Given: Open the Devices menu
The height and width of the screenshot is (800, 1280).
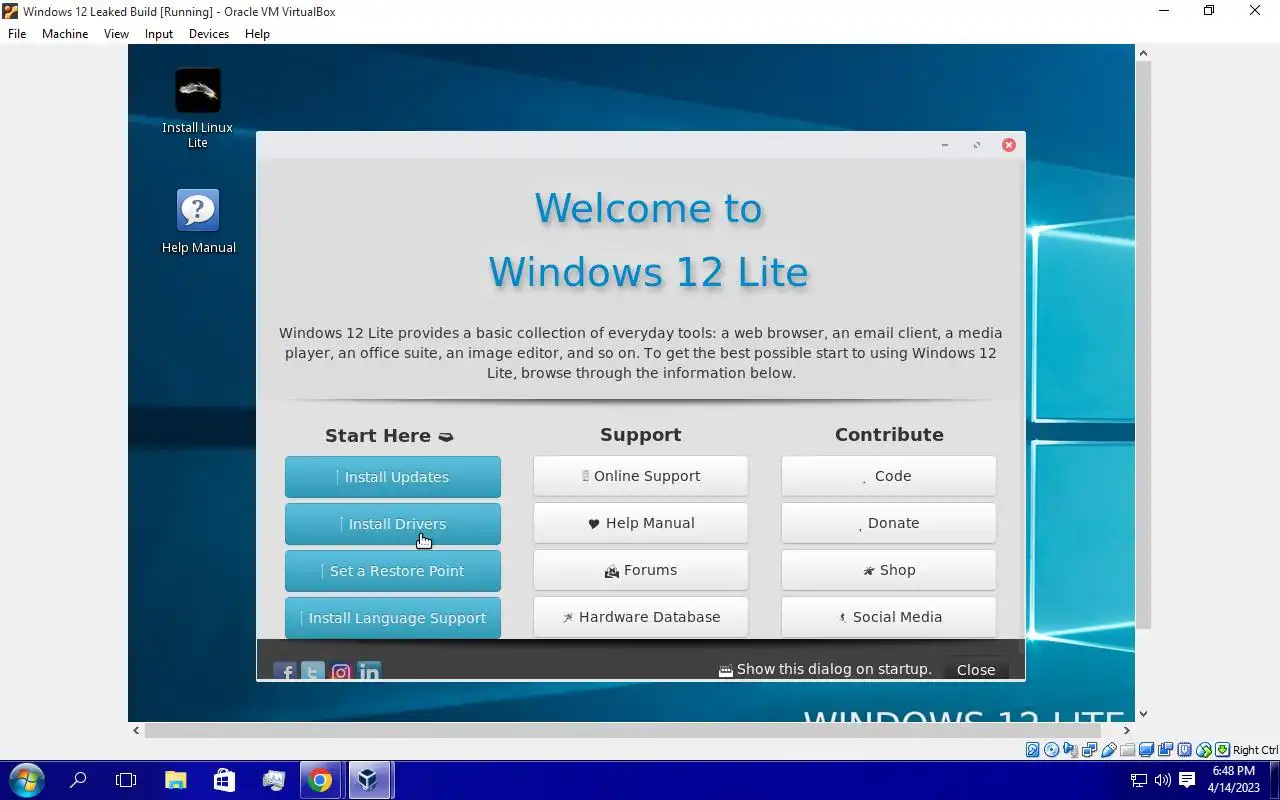Looking at the screenshot, I should coord(209,33).
